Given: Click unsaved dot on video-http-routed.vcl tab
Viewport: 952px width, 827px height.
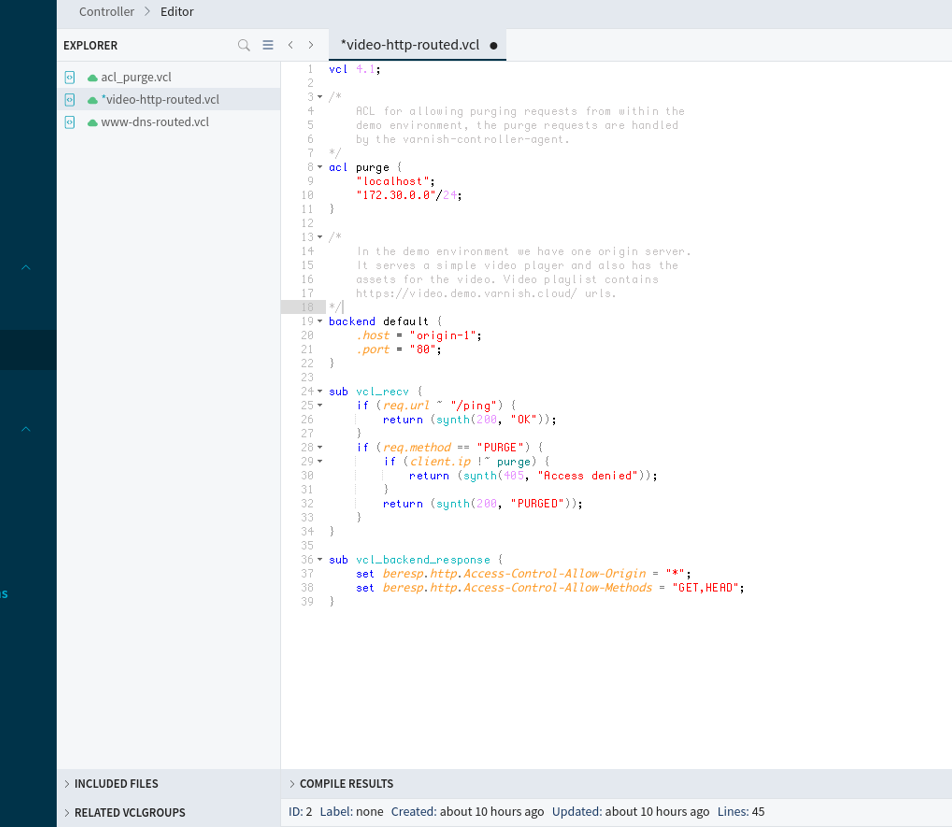Looking at the screenshot, I should (x=494, y=45).
